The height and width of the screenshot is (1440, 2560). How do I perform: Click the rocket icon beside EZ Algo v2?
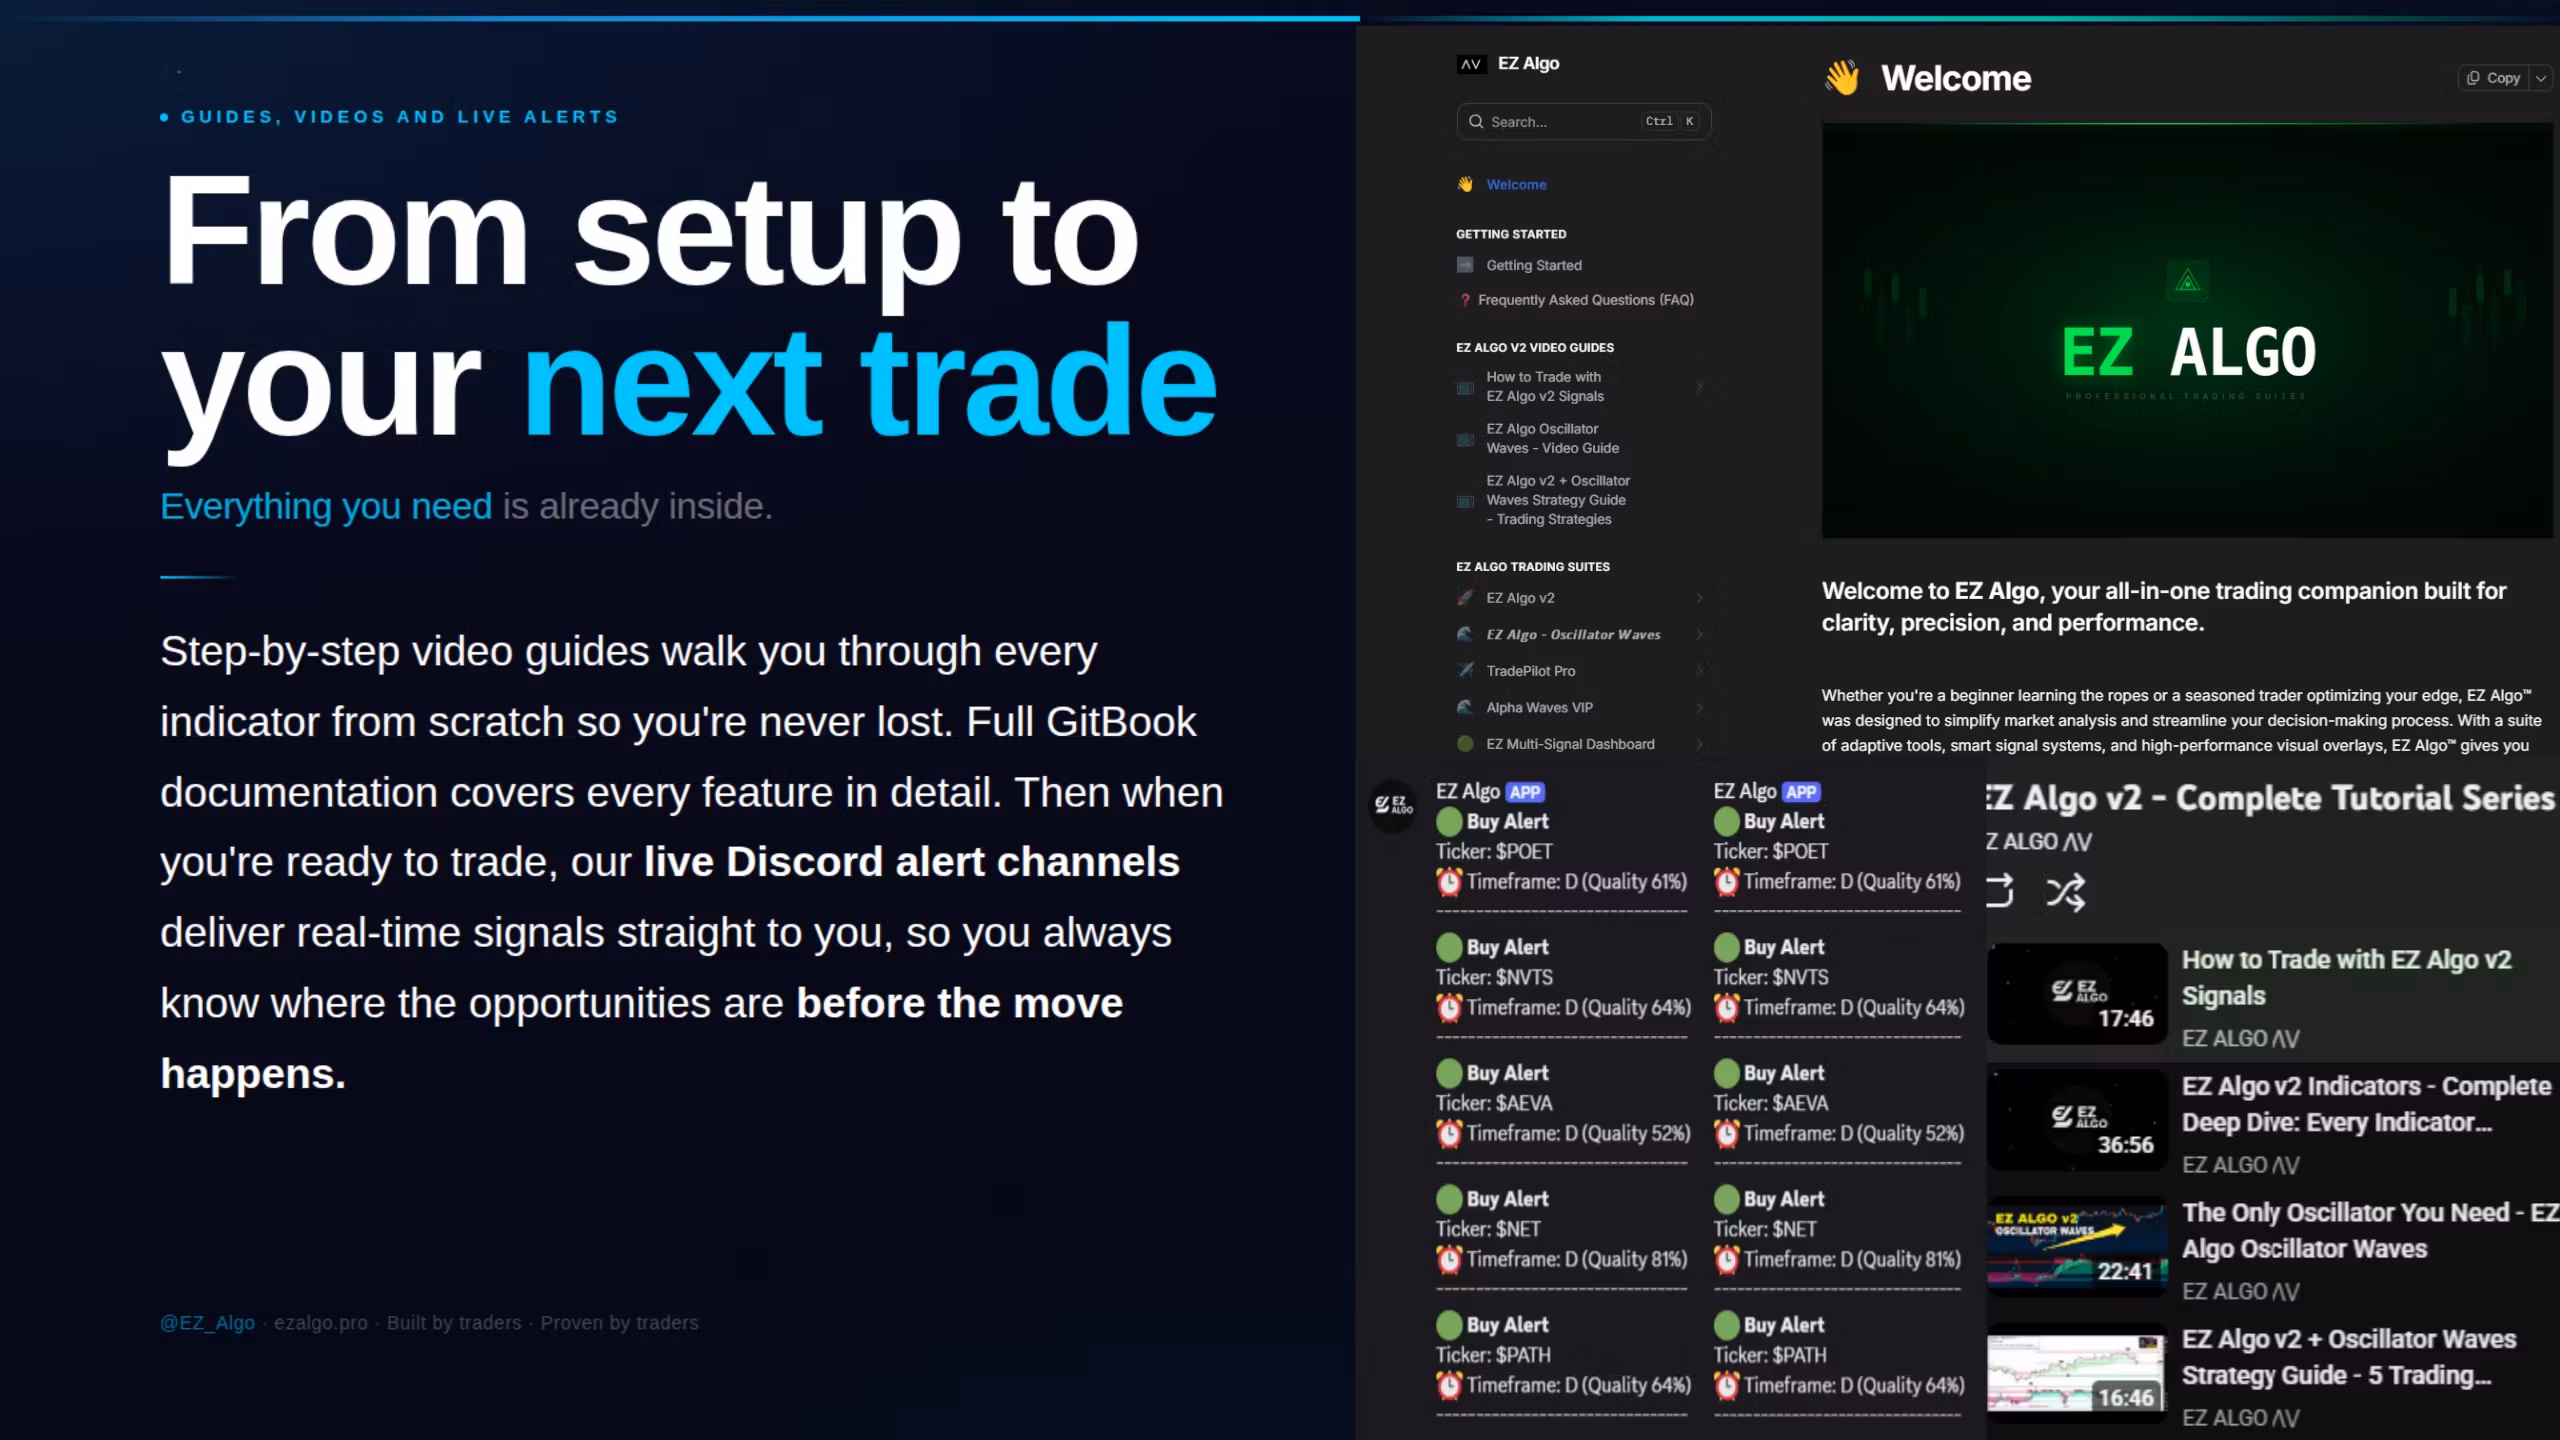tap(1465, 598)
